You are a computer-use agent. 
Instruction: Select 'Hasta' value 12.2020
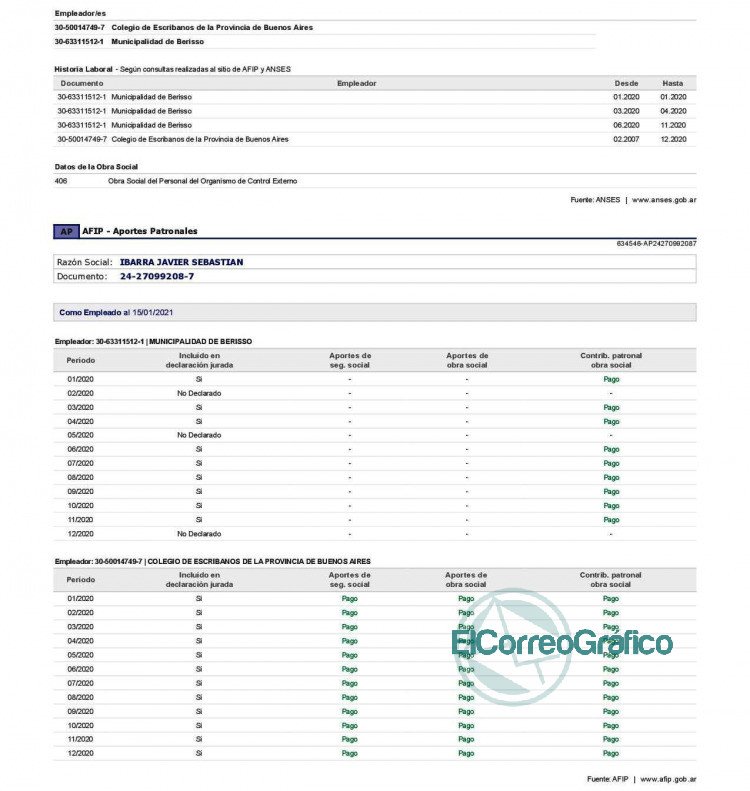[673, 139]
